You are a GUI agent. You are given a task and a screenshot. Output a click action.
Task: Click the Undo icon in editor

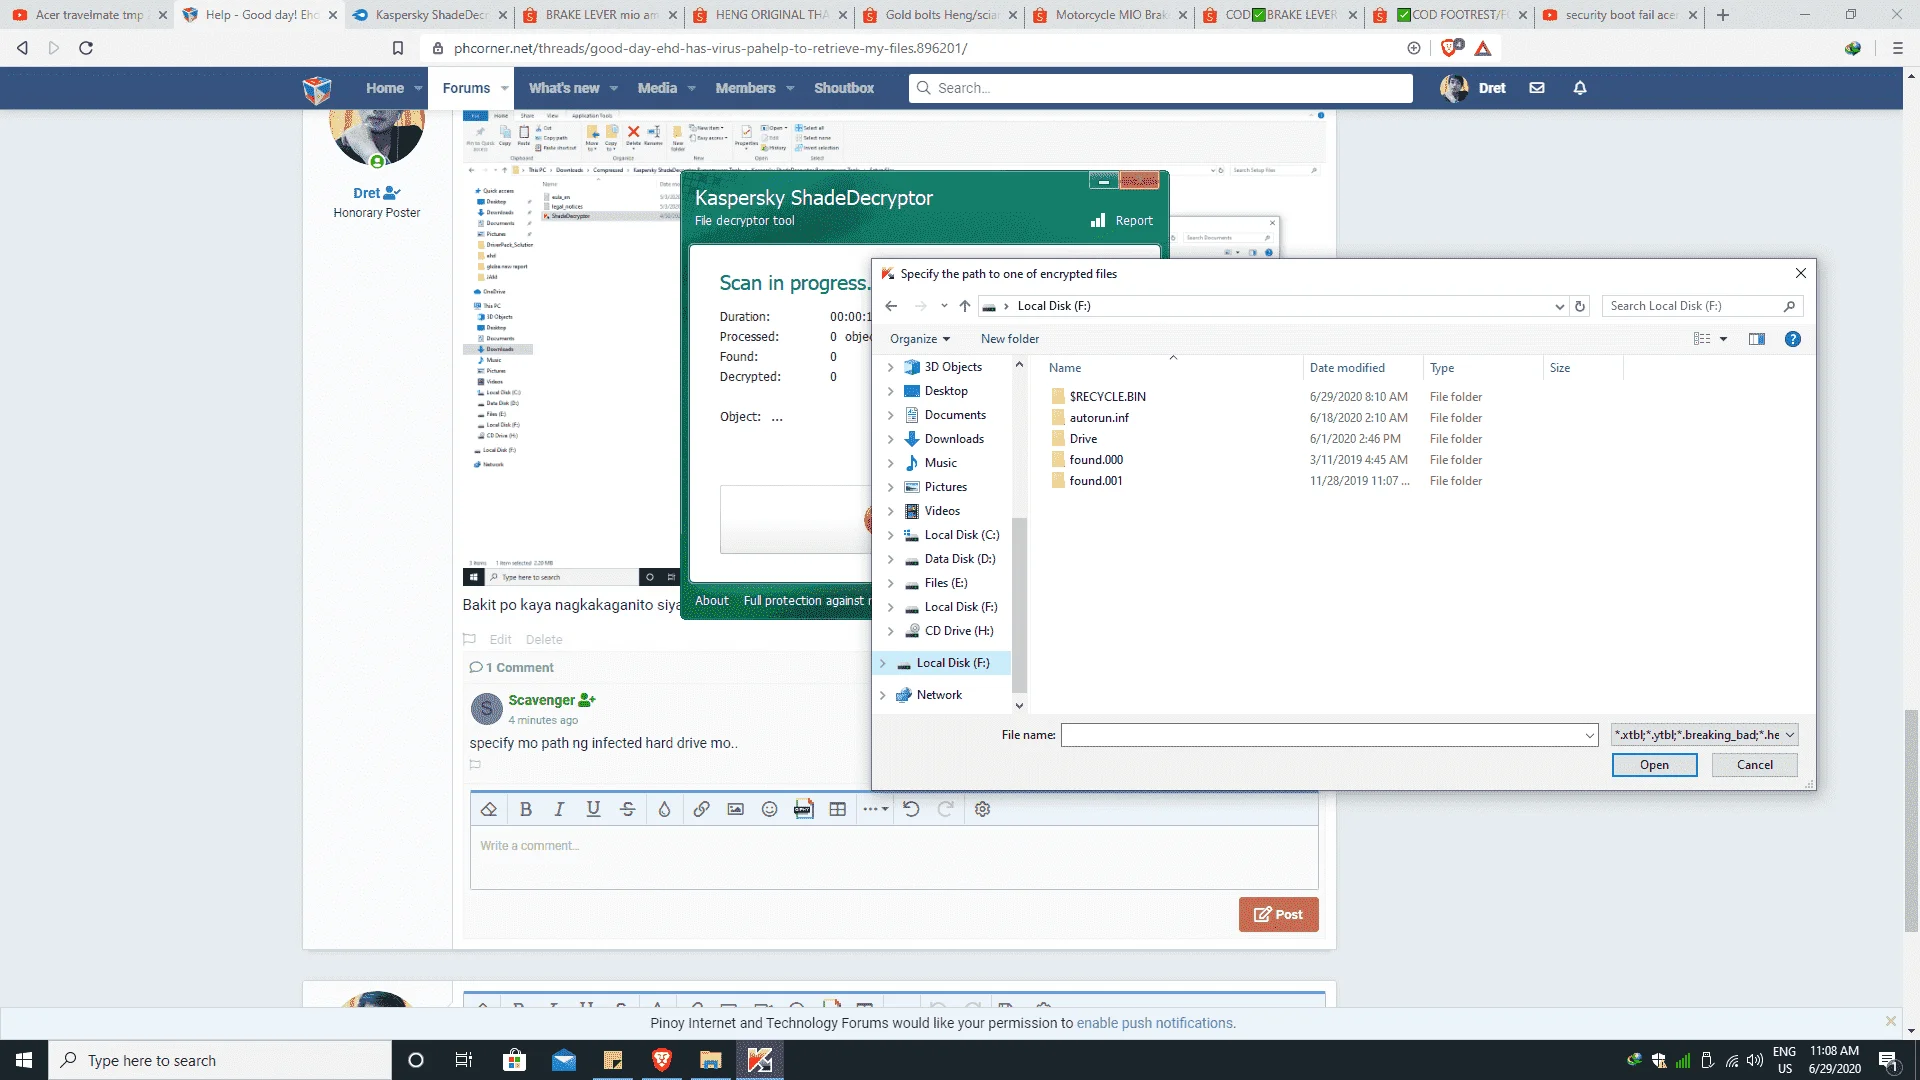pyautogui.click(x=911, y=809)
